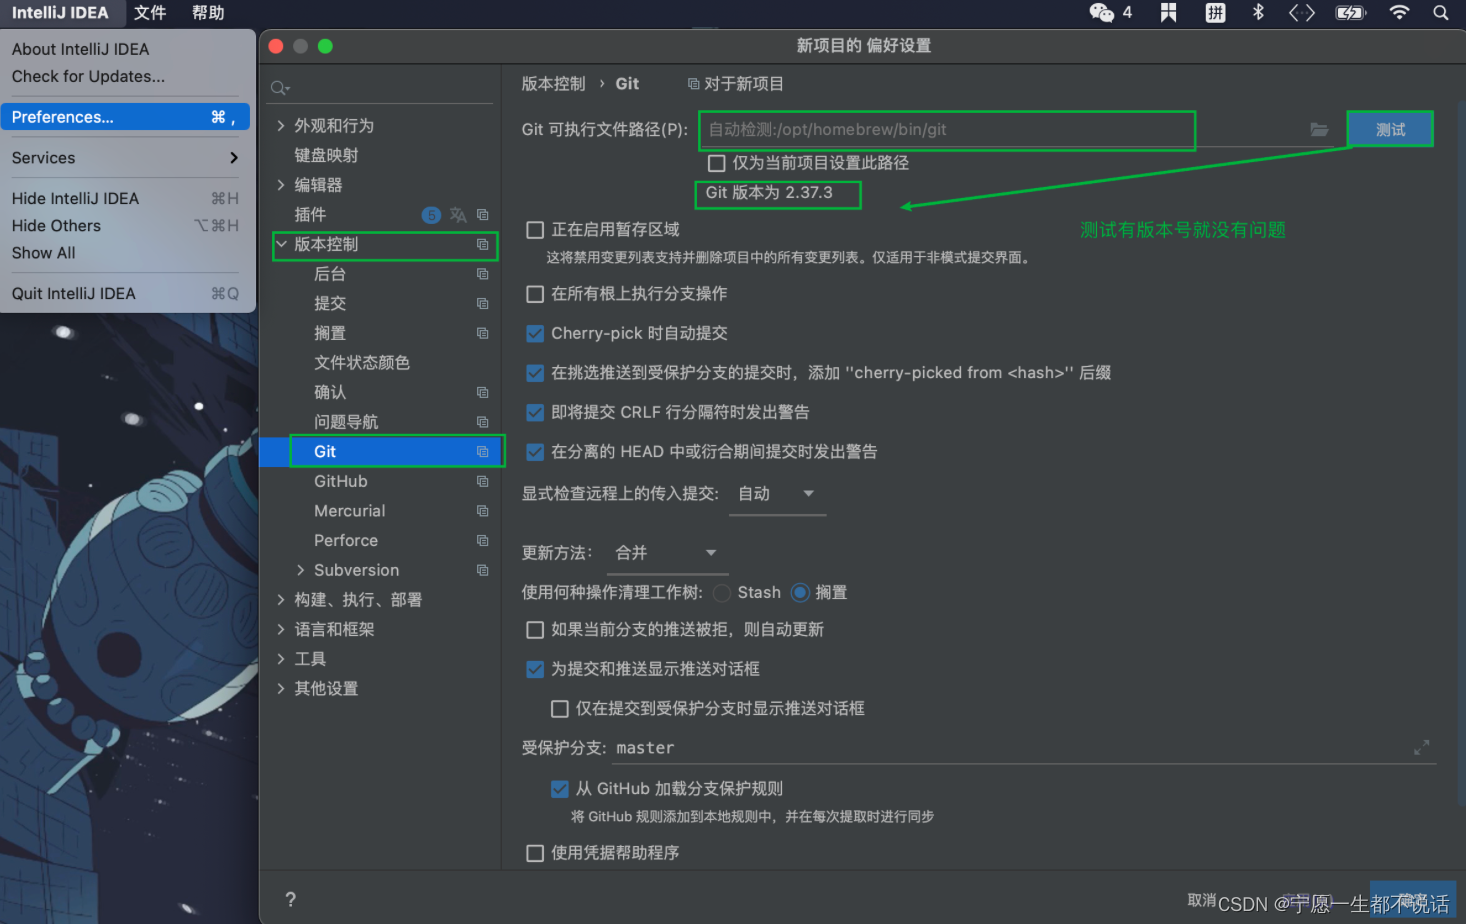
Task: Click the project-level icon on the Mercurial row
Action: click(482, 511)
